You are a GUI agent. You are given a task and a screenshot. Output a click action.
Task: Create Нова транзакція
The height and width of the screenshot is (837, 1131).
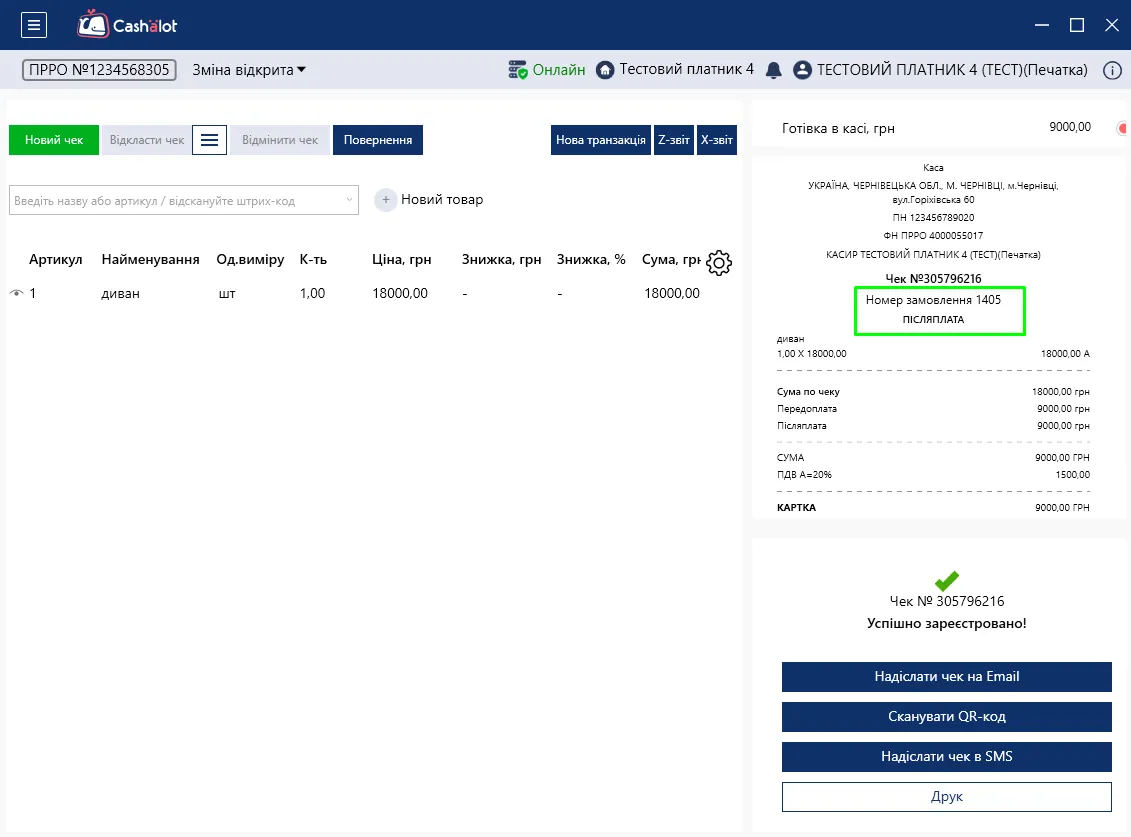click(601, 140)
